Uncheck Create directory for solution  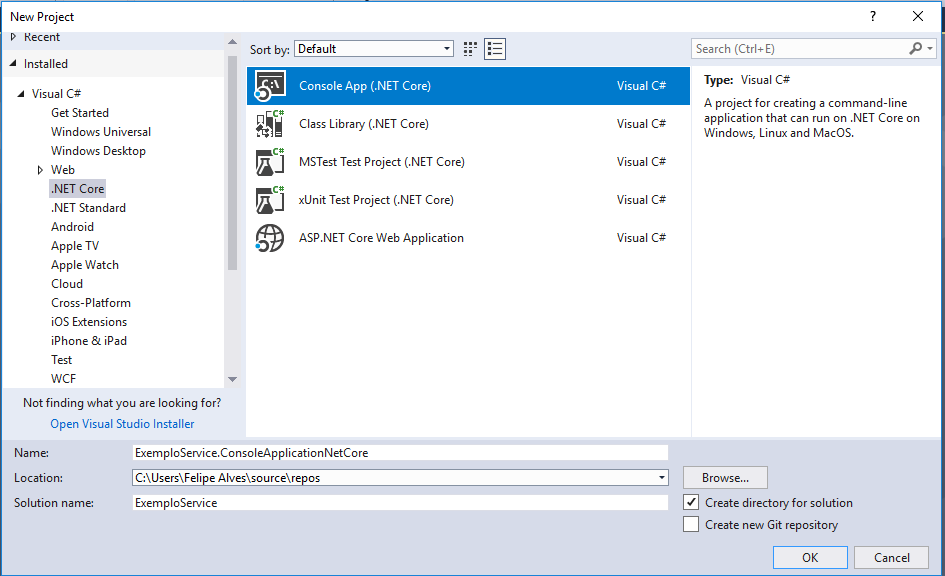(x=691, y=502)
